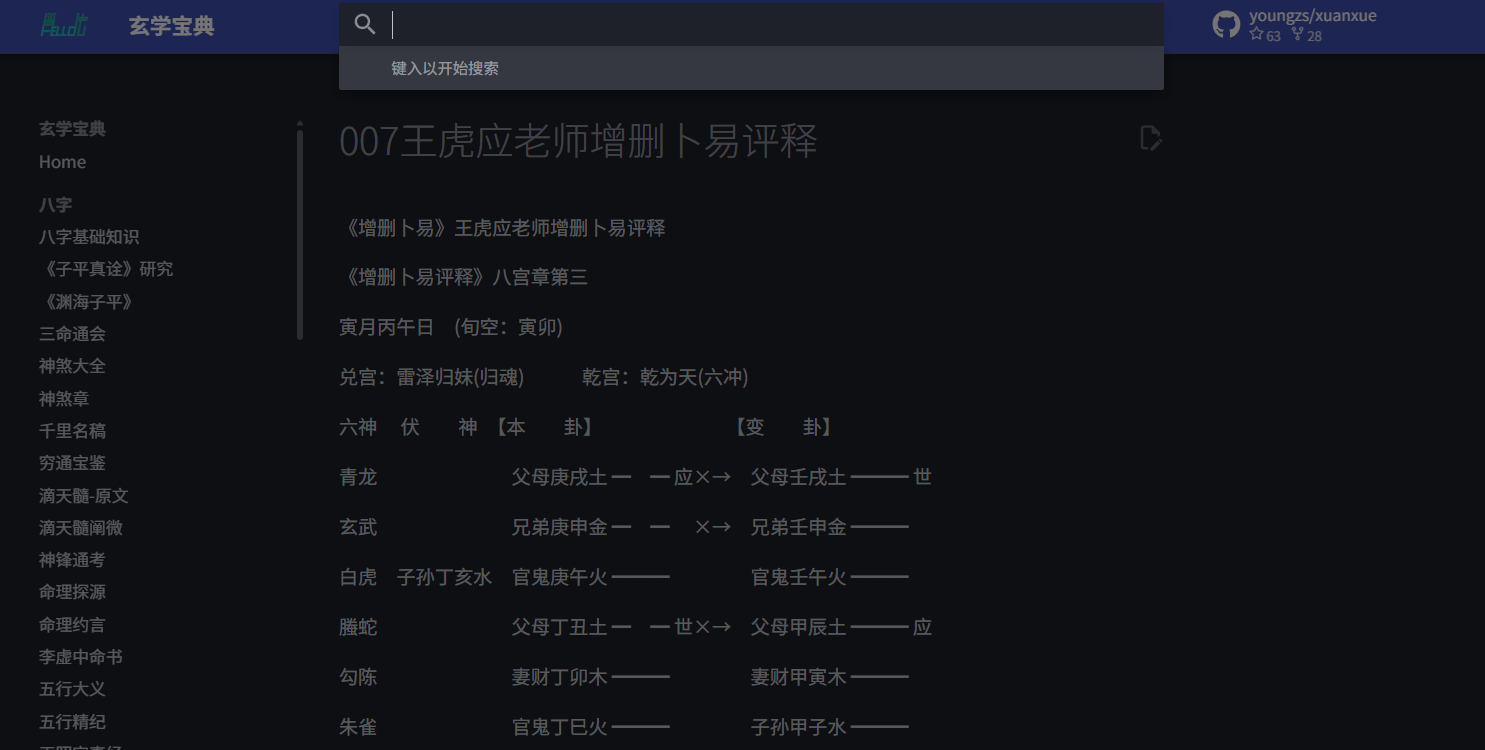Select 千里名稿 in the sidebar

[72, 430]
